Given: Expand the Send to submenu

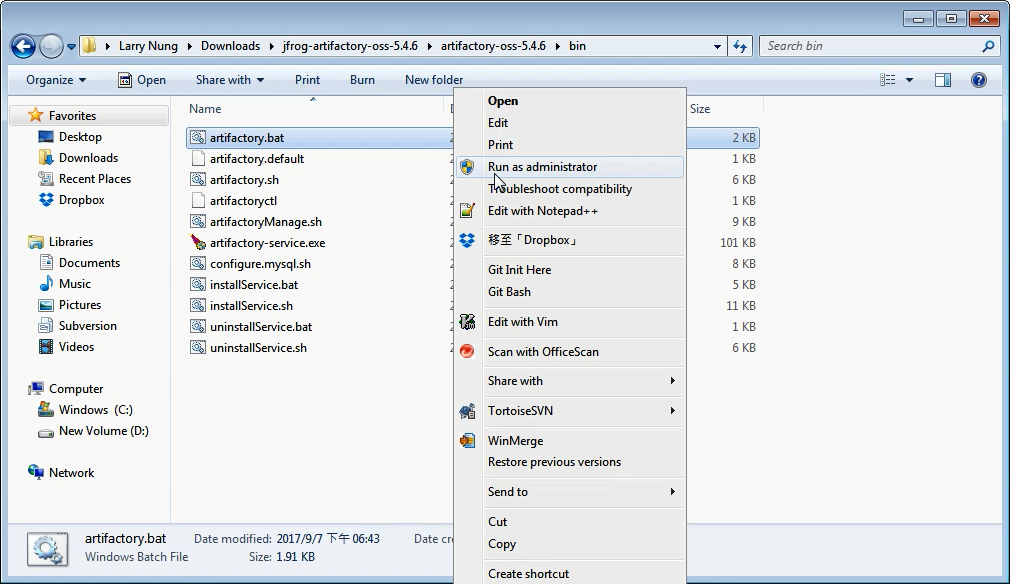Looking at the screenshot, I should click(570, 492).
